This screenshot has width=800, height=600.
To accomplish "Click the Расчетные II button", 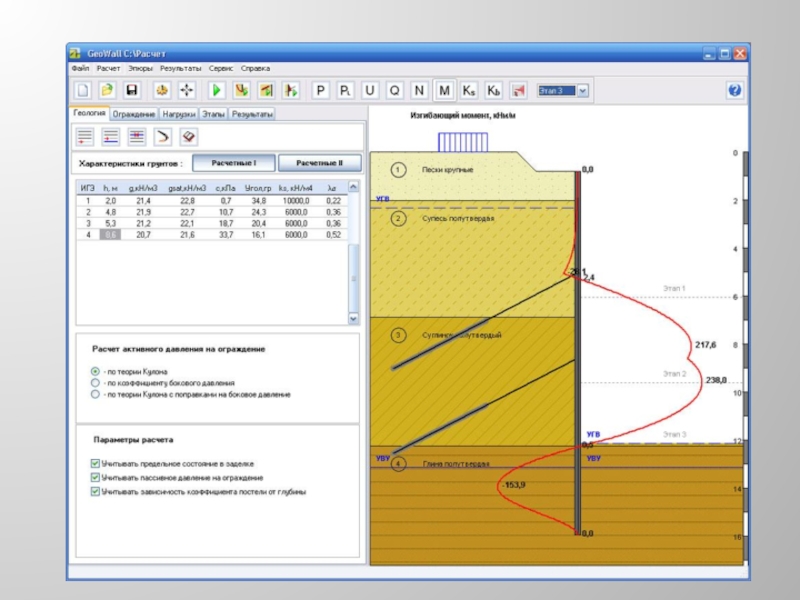I will tap(319, 163).
